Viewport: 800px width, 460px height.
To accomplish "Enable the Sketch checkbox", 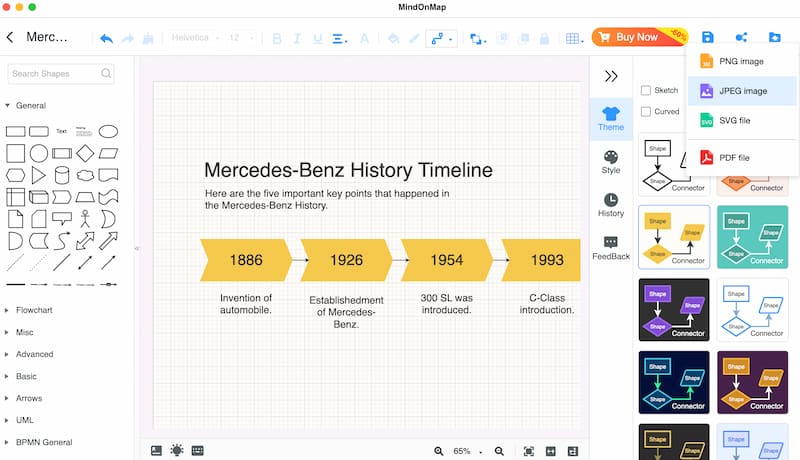I will click(645, 90).
